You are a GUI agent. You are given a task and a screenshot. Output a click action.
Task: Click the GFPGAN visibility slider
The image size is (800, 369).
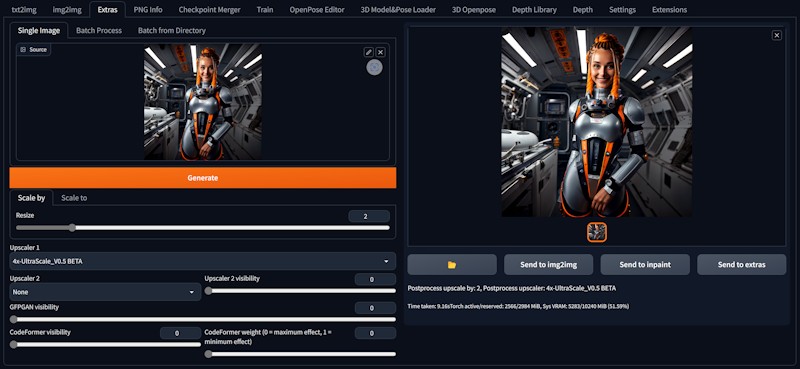tap(203, 319)
